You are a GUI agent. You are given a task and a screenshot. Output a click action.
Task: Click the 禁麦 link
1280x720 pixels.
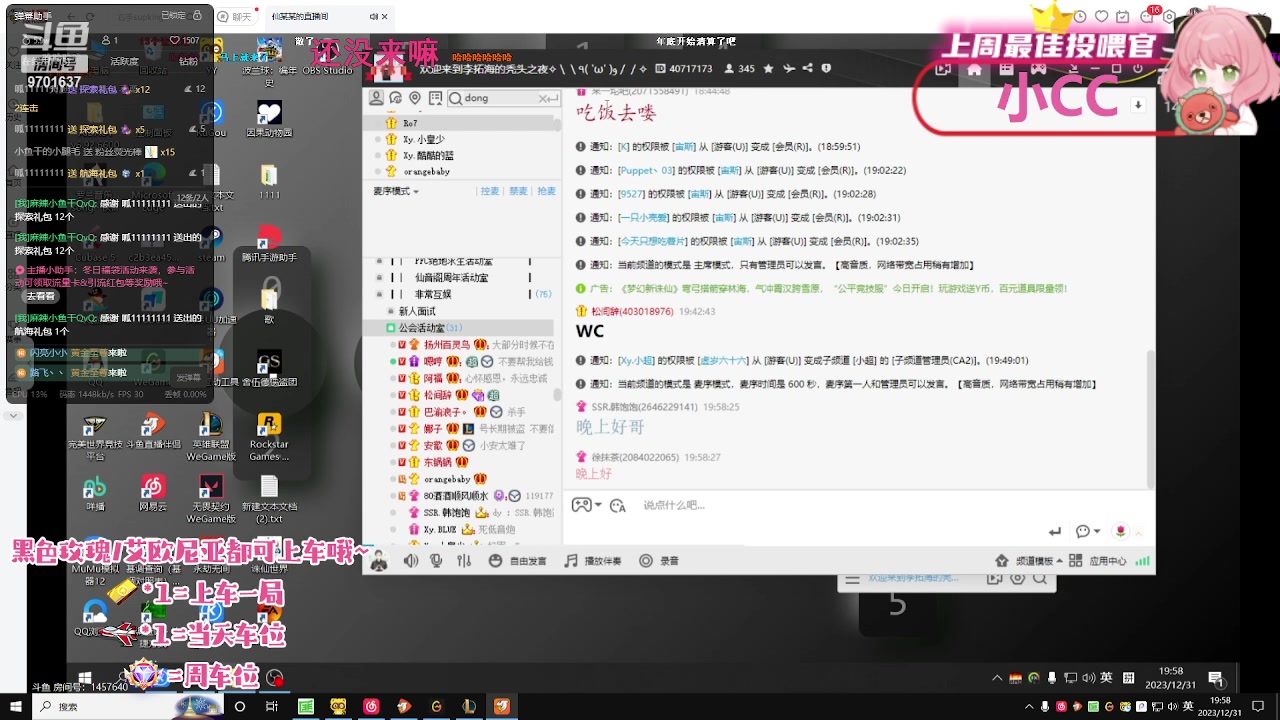(x=518, y=191)
